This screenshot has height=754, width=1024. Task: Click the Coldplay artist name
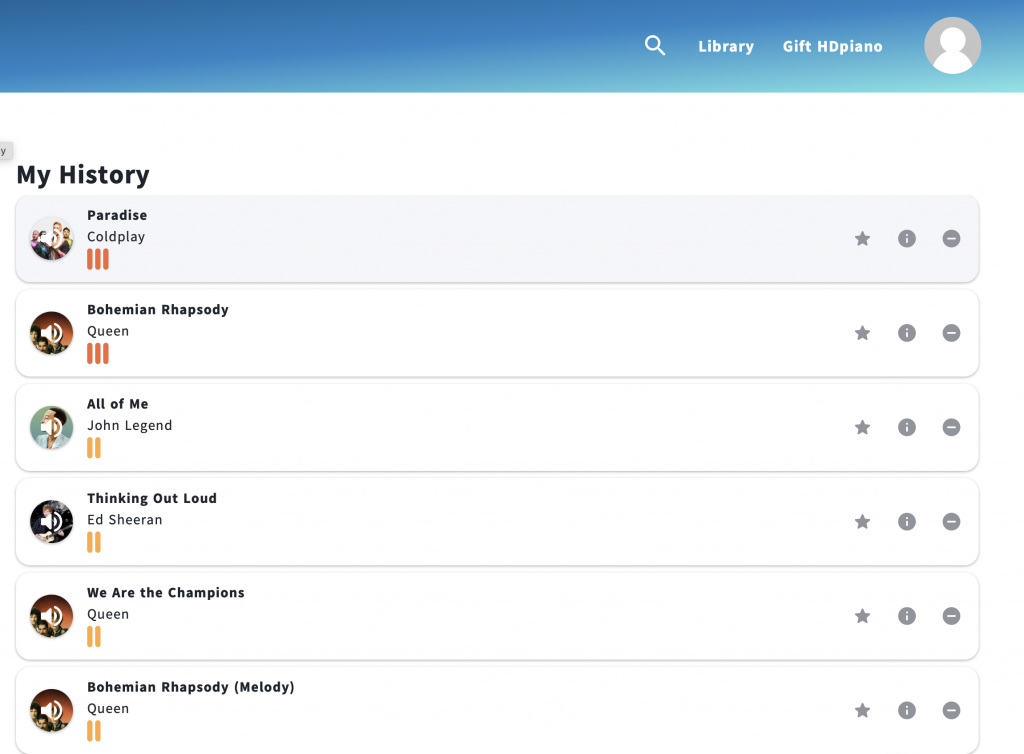[116, 237]
